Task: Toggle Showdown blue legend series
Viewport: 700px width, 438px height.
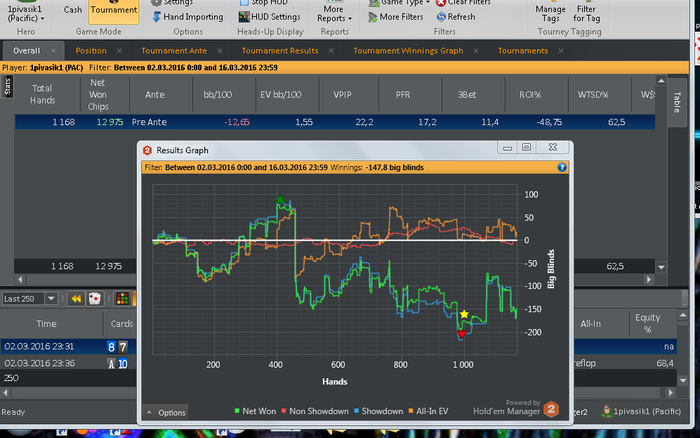Action: (379, 411)
